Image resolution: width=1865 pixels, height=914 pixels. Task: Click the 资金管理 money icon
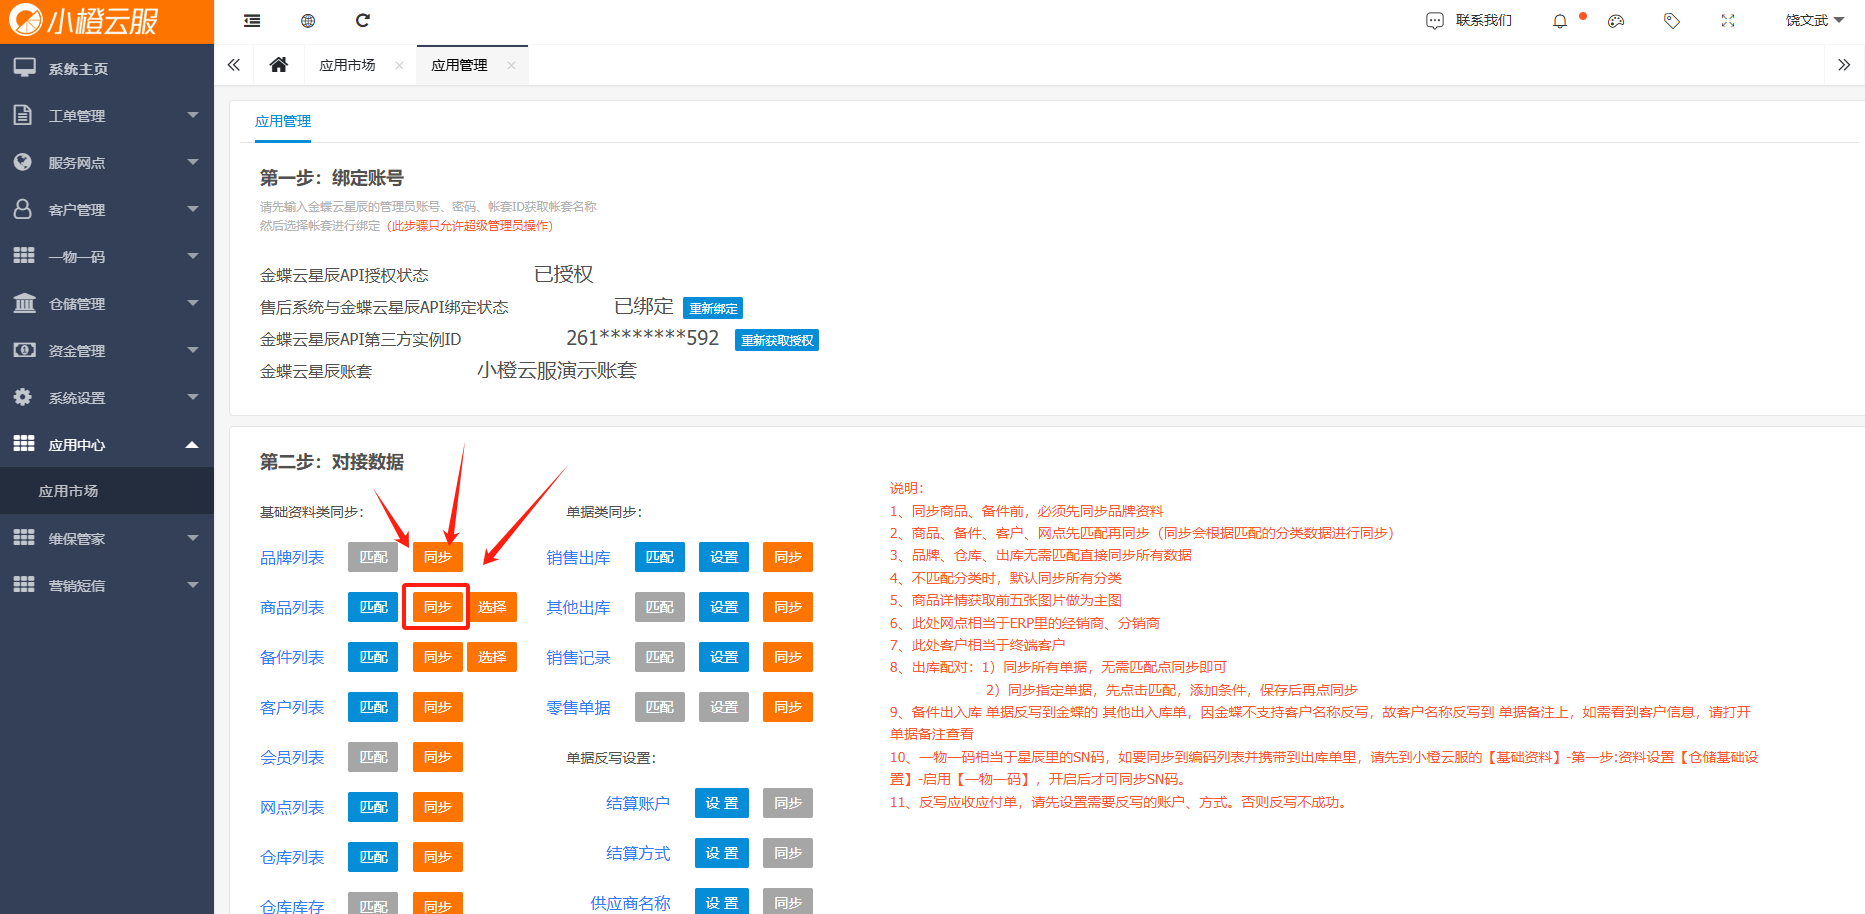pos(24,350)
